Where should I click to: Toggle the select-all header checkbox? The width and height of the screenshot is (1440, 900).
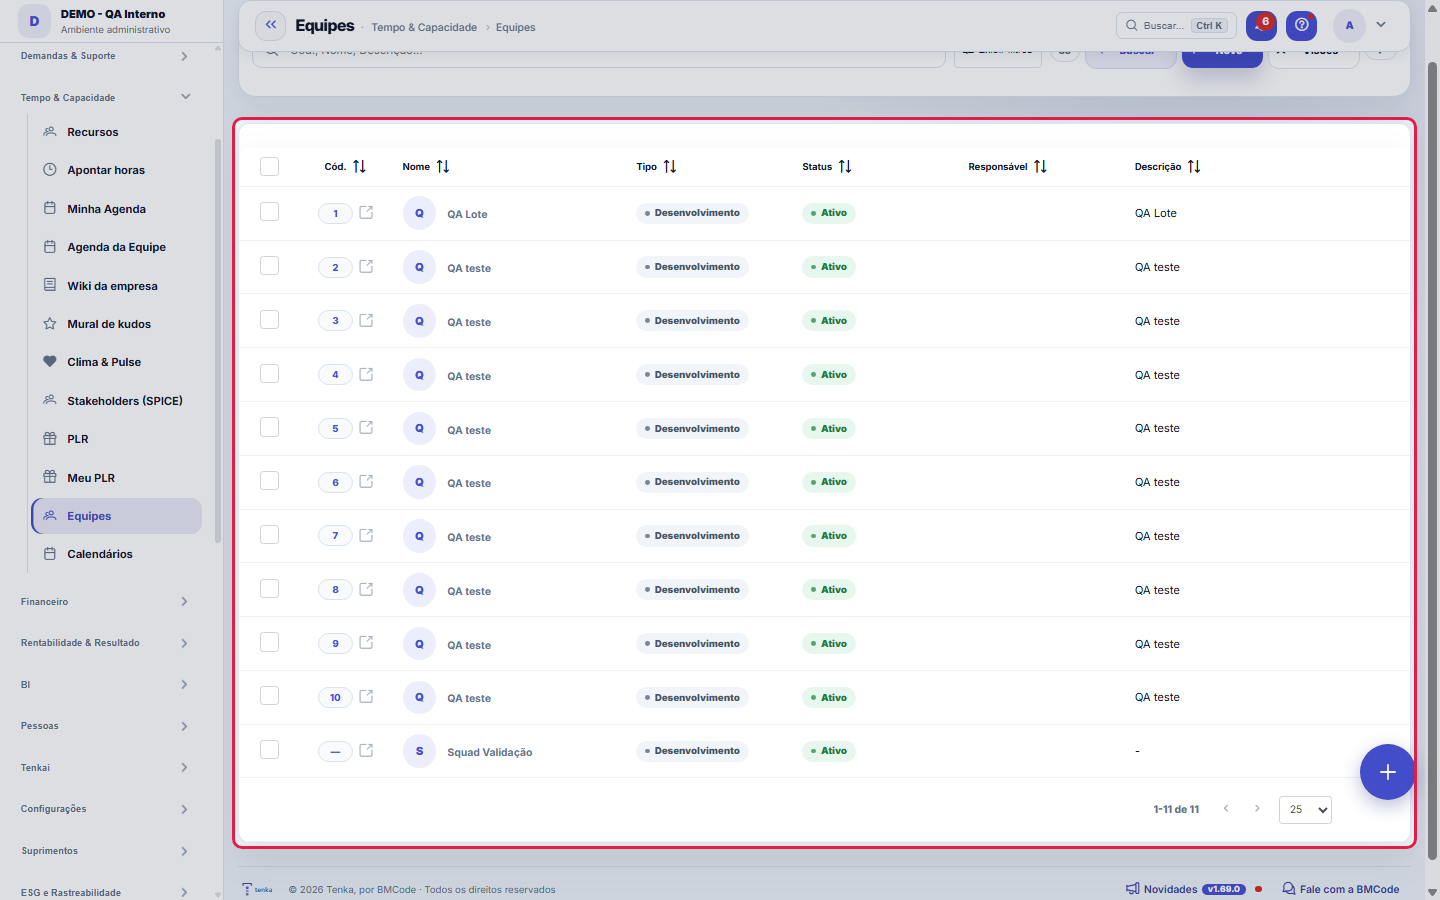coord(269,167)
